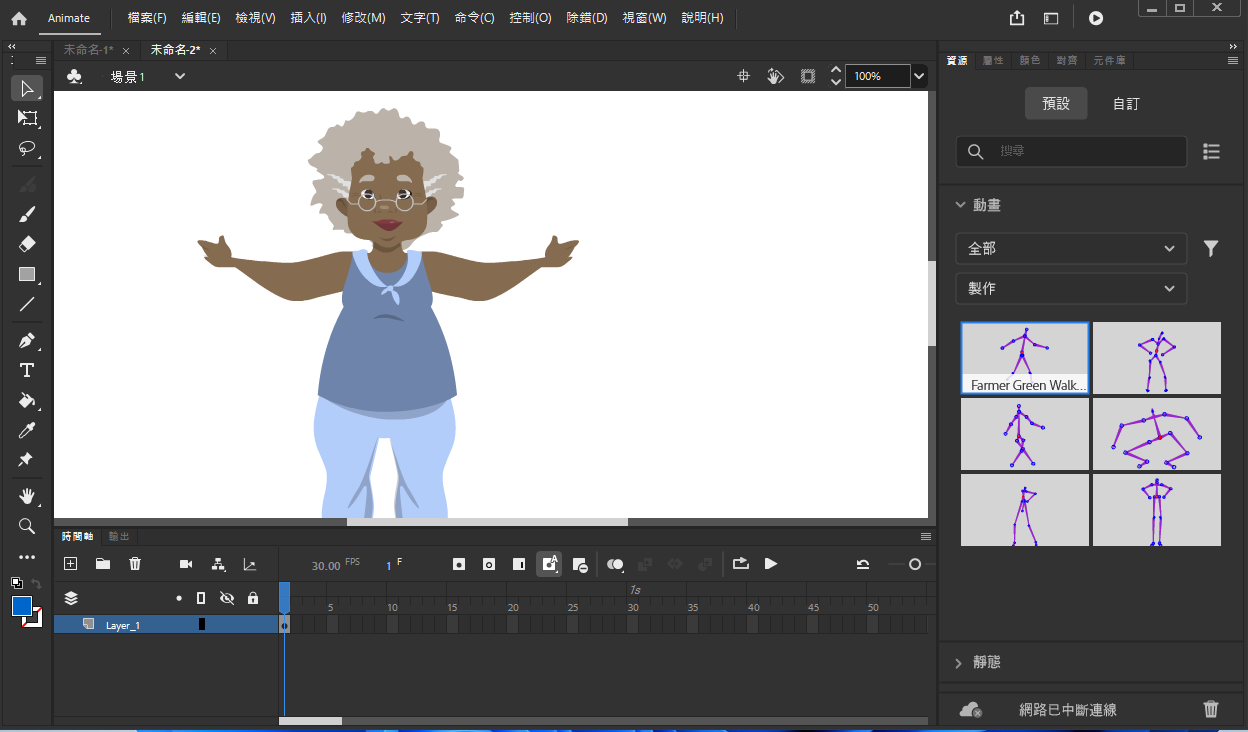
Task: Switch to the 未命名-1* document tab
Action: point(88,49)
